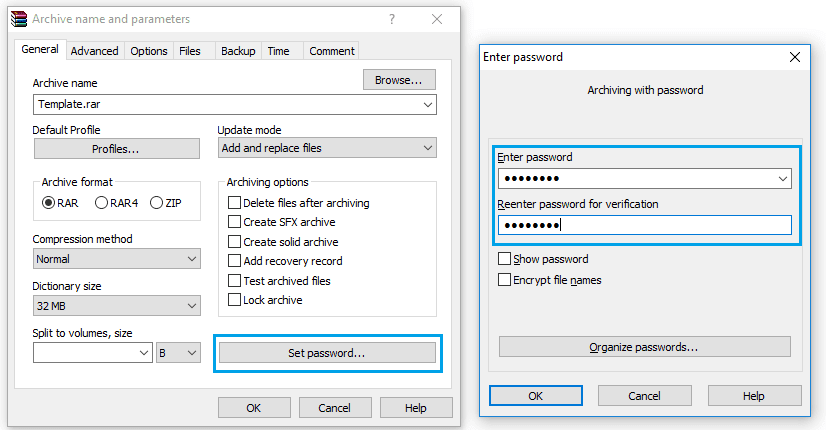Expand the Compression method dropdown
The height and width of the screenshot is (430, 827).
(117, 259)
